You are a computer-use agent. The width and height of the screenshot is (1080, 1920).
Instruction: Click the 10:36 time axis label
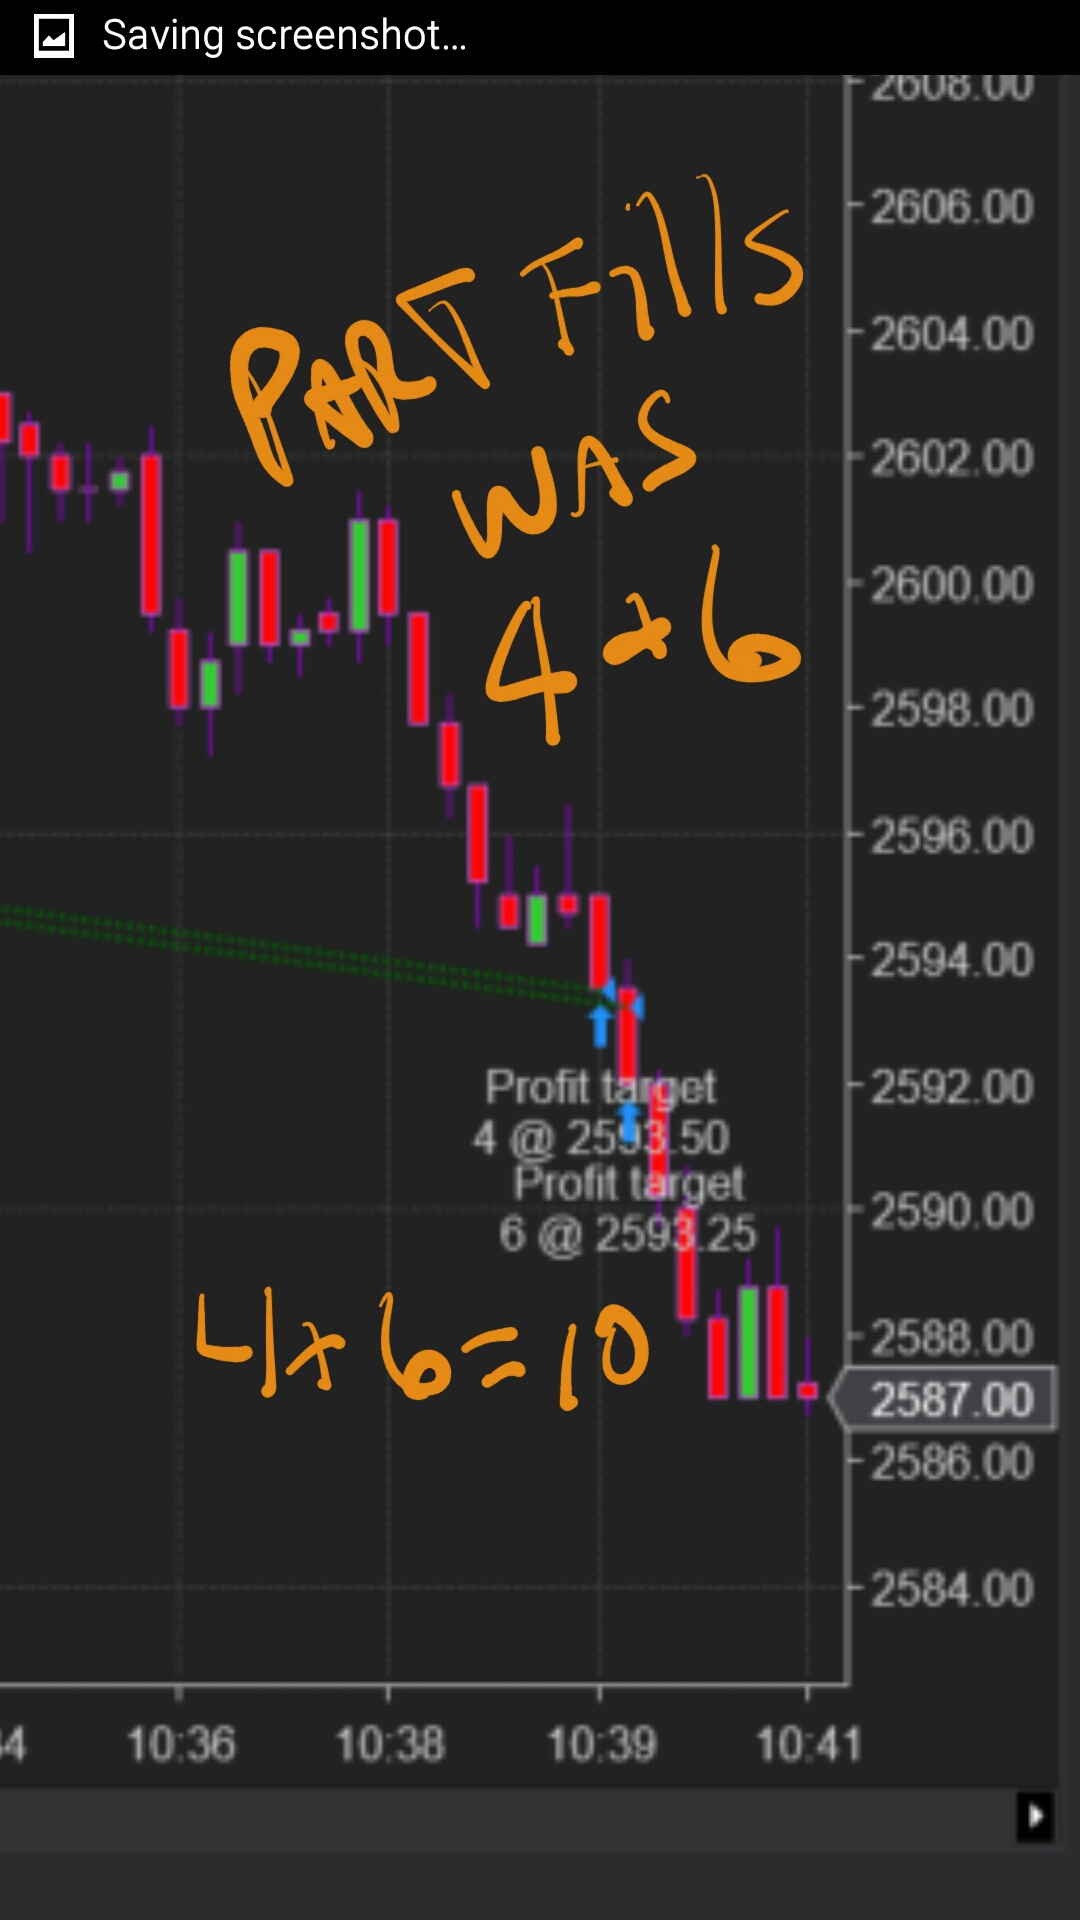[181, 1744]
